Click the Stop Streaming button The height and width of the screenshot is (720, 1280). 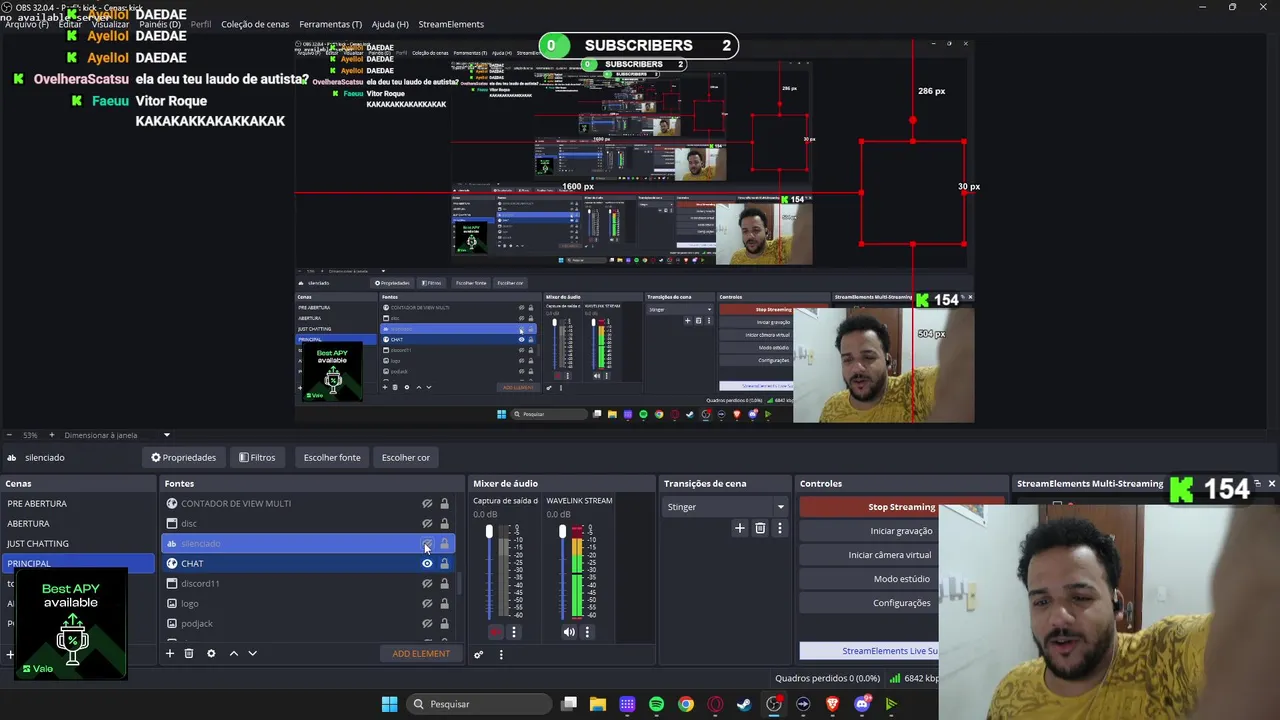pyautogui.click(x=901, y=507)
